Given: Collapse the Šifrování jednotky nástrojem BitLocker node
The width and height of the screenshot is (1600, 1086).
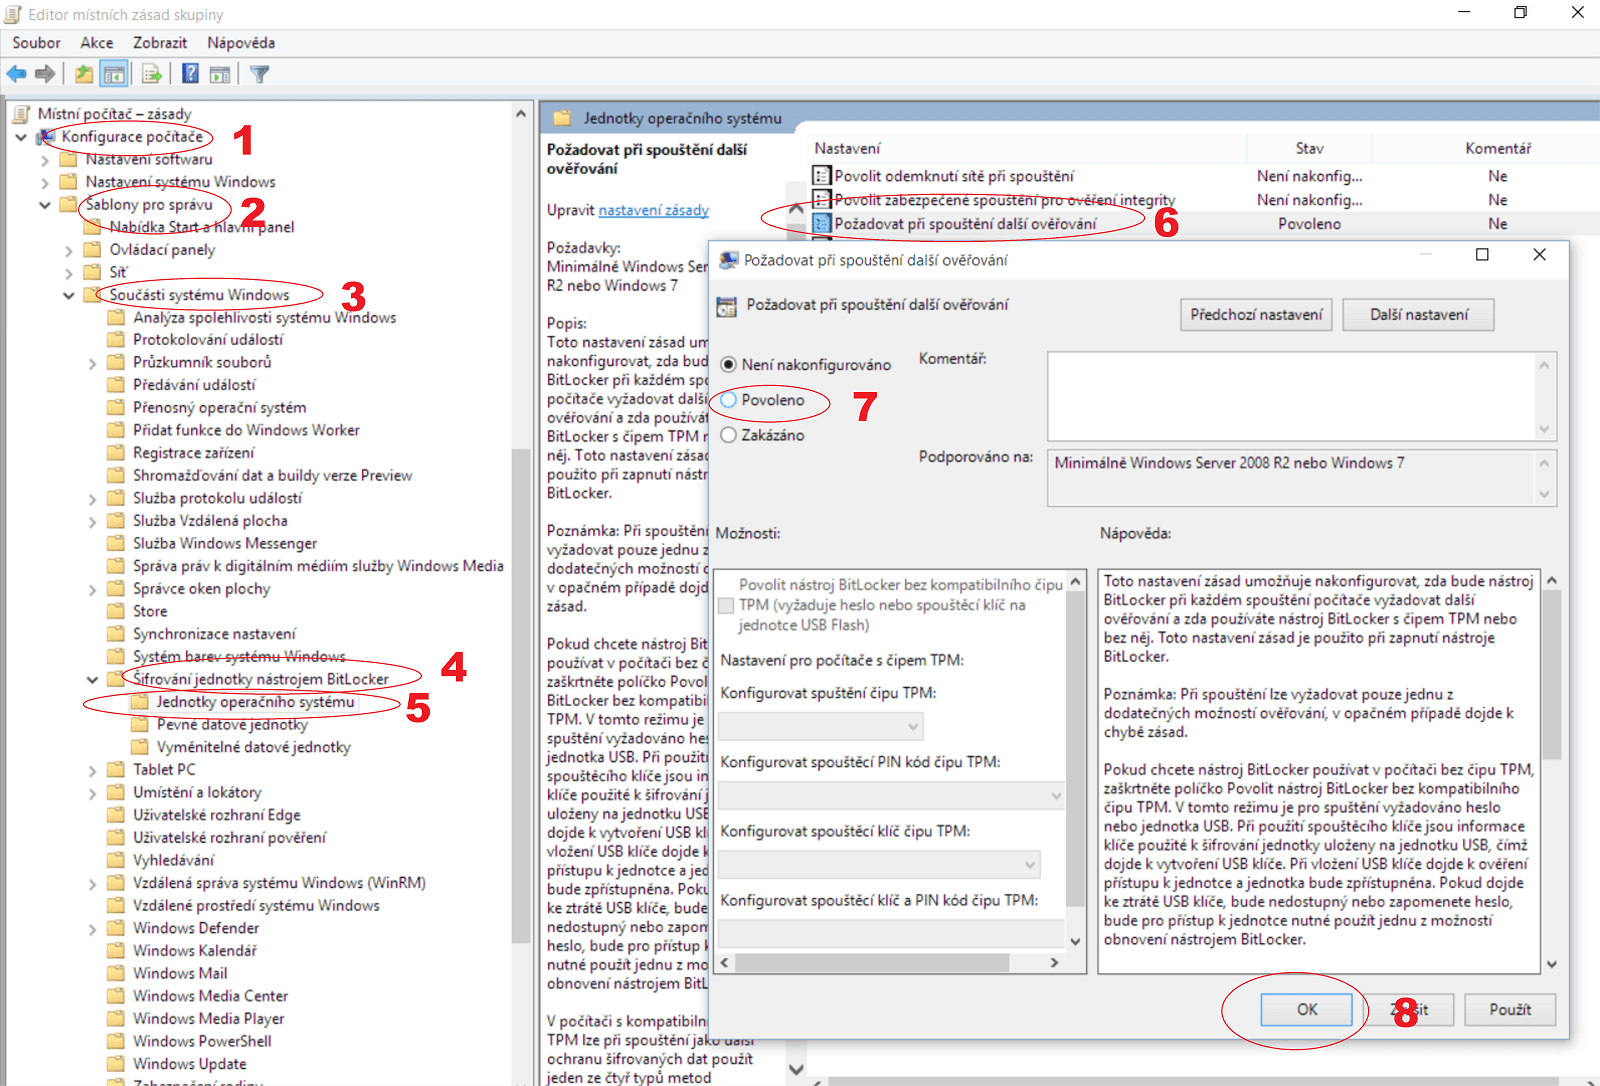Looking at the screenshot, I should (93, 680).
